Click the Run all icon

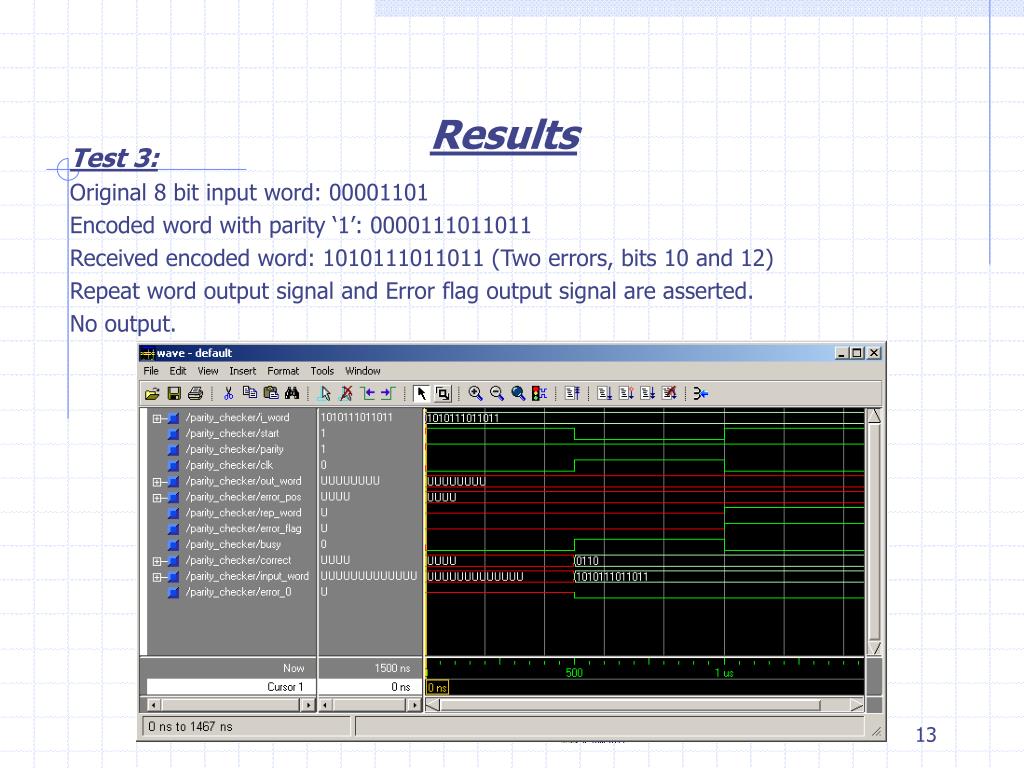click(647, 394)
